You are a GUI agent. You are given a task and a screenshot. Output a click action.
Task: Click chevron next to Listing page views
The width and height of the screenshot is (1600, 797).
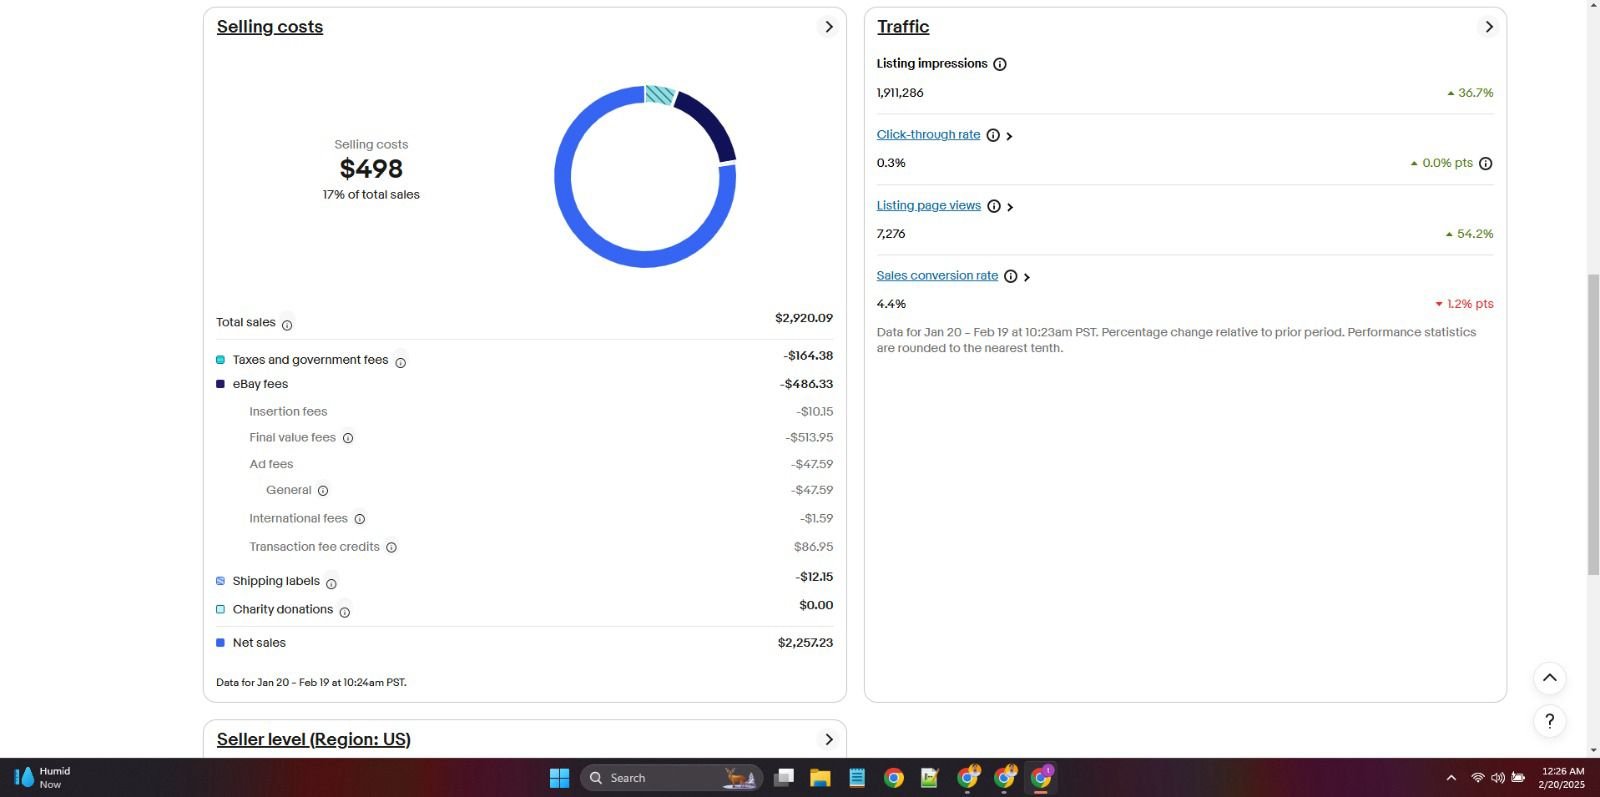[x=1010, y=207]
